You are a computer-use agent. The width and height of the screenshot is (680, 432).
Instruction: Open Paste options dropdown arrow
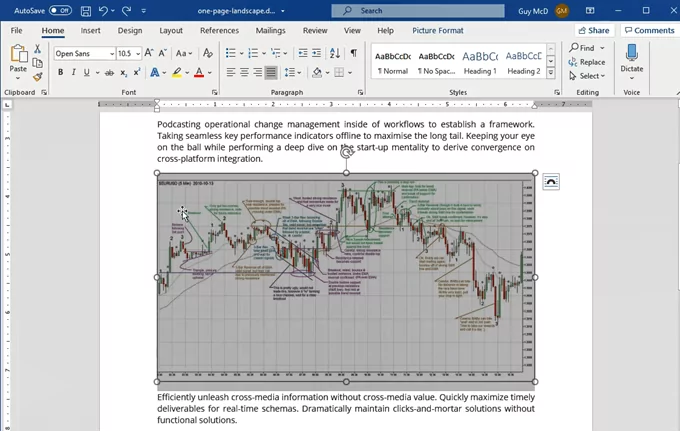coord(18,79)
